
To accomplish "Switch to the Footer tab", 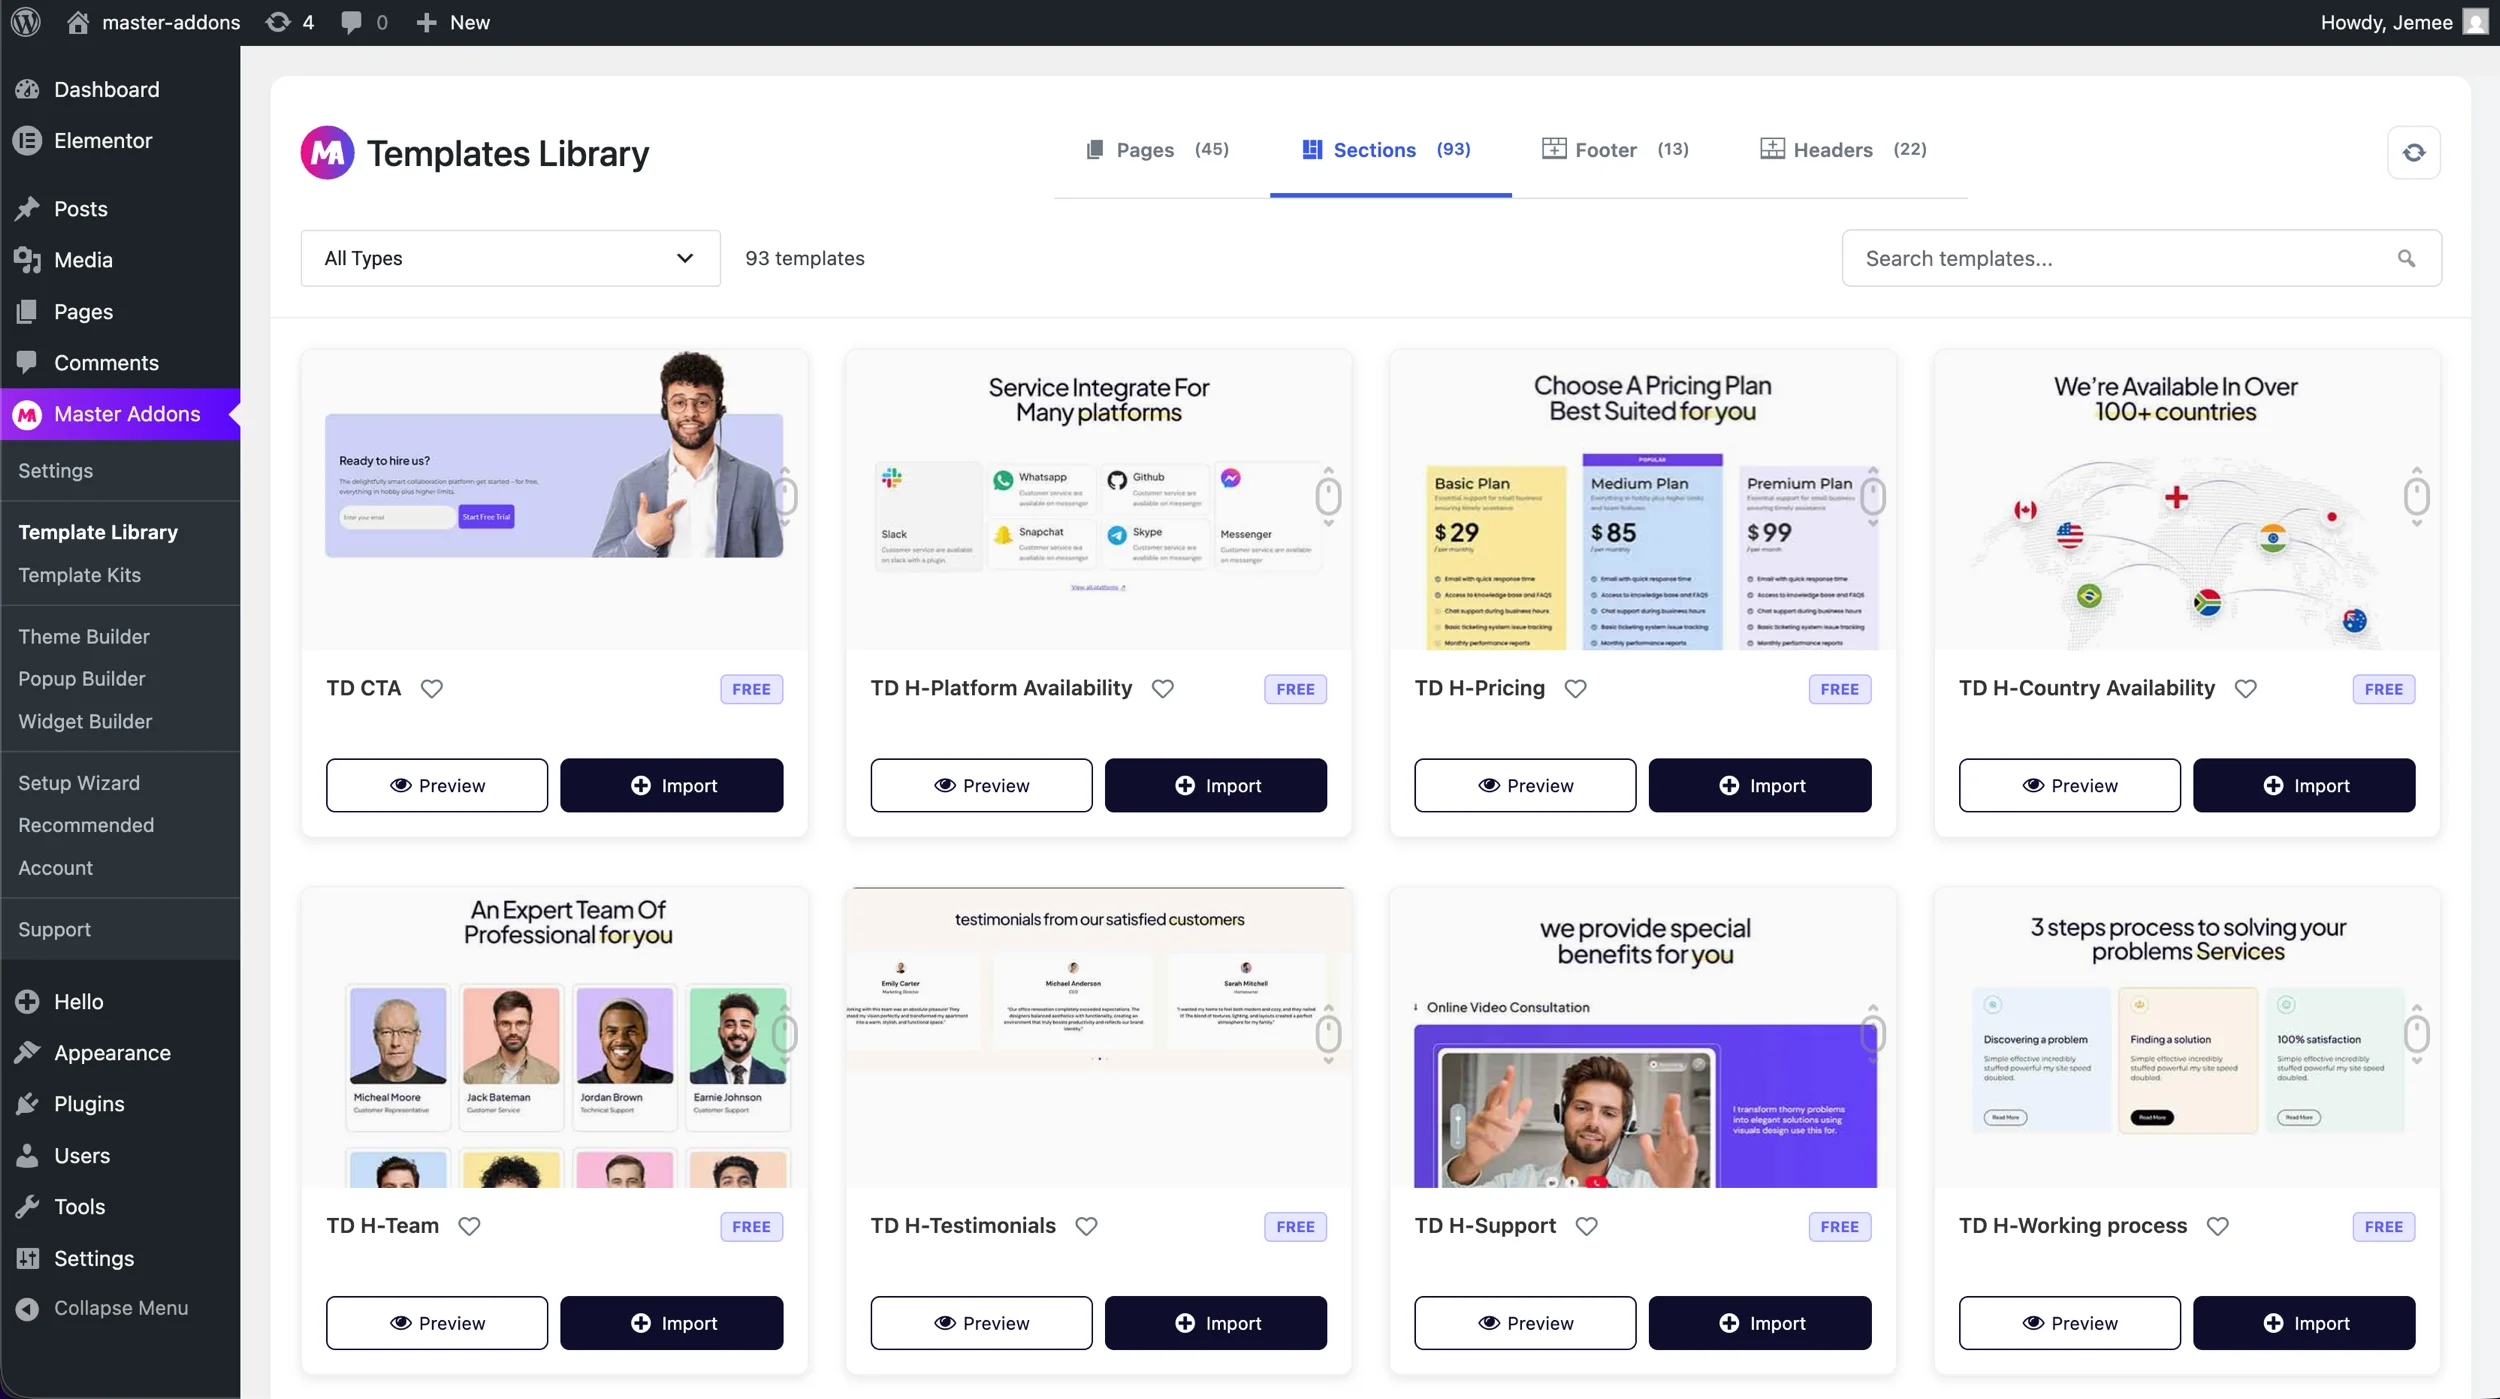I will [1615, 150].
